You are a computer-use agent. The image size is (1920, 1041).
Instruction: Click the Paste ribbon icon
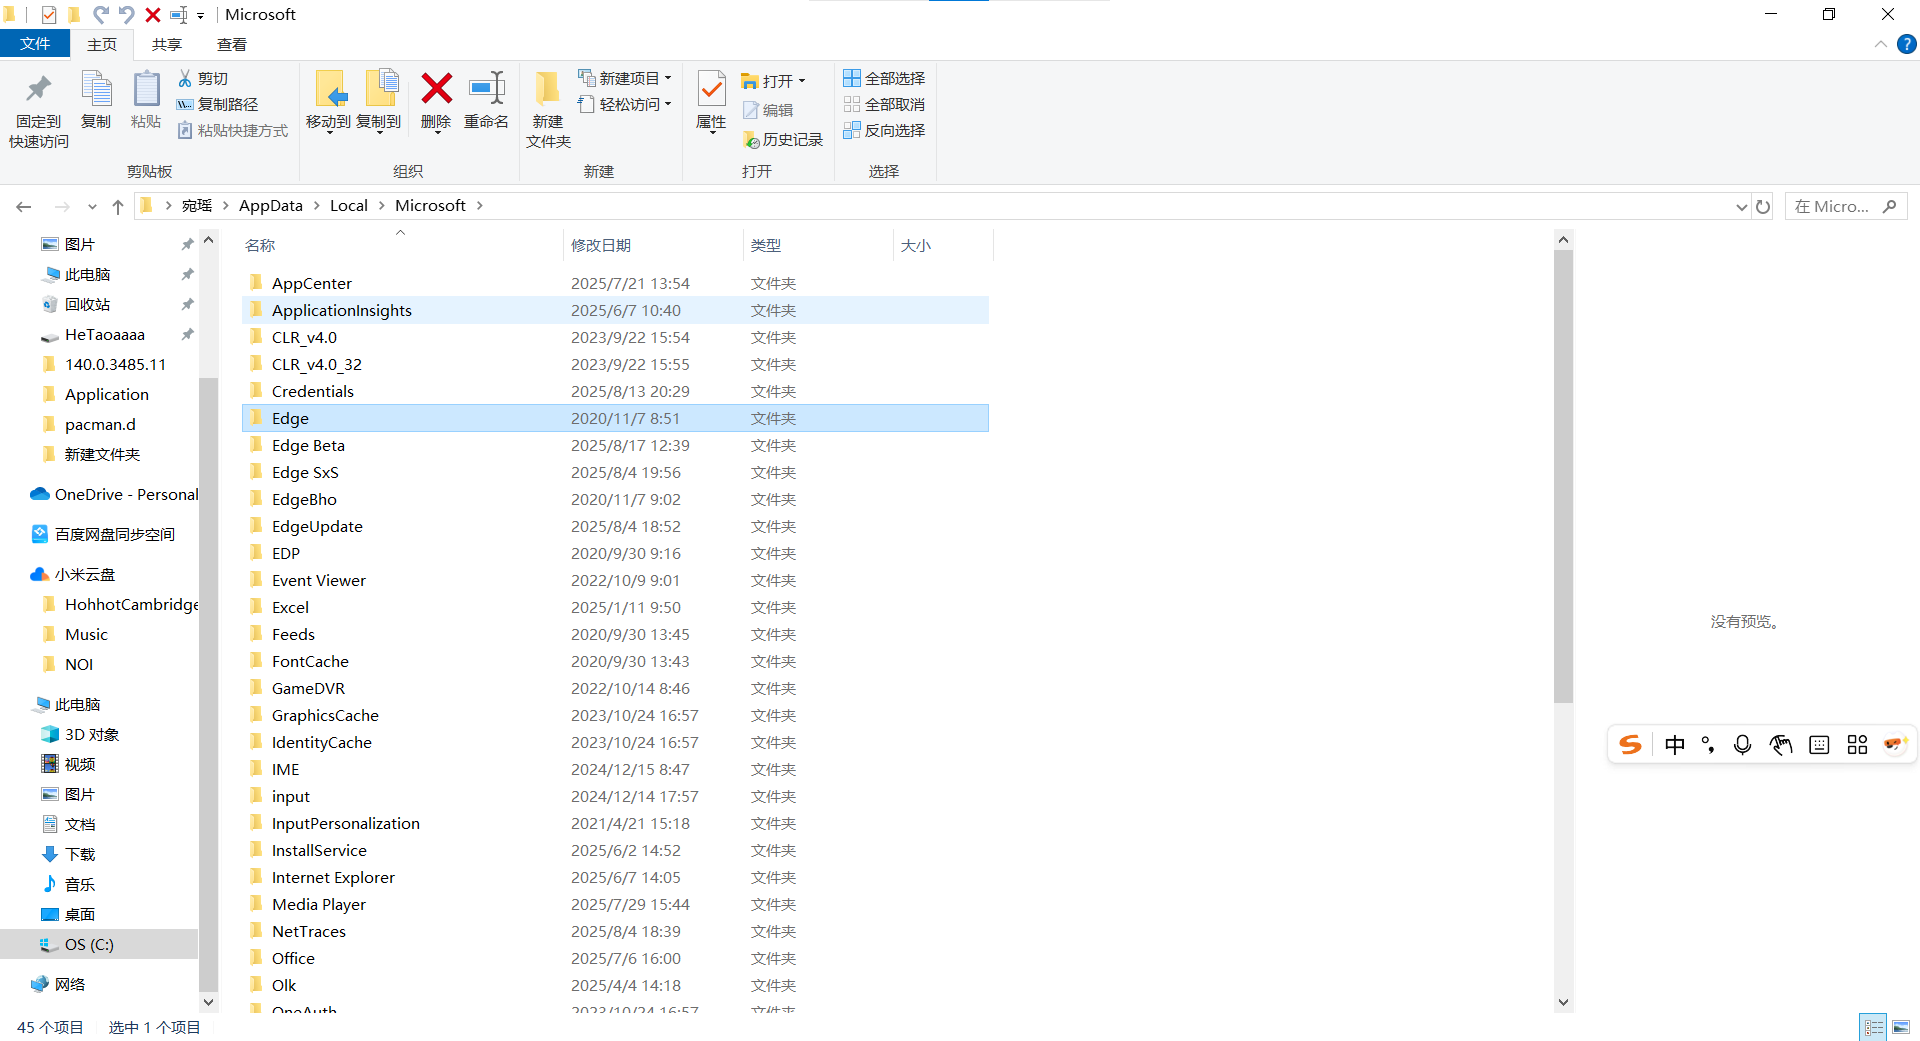pos(146,101)
